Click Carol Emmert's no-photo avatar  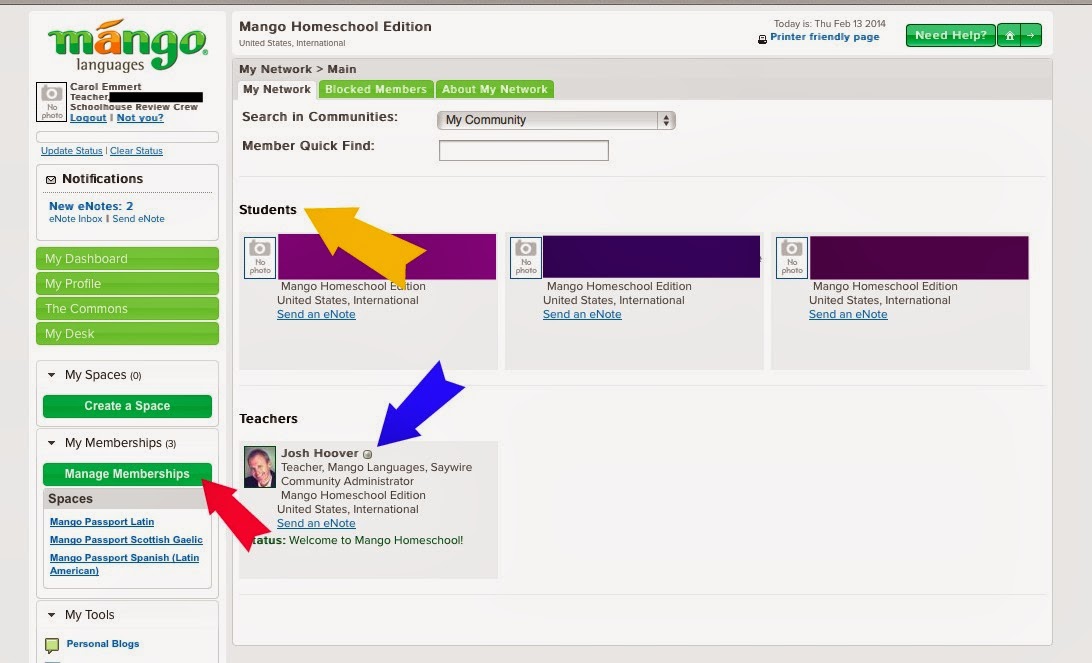click(x=51, y=102)
